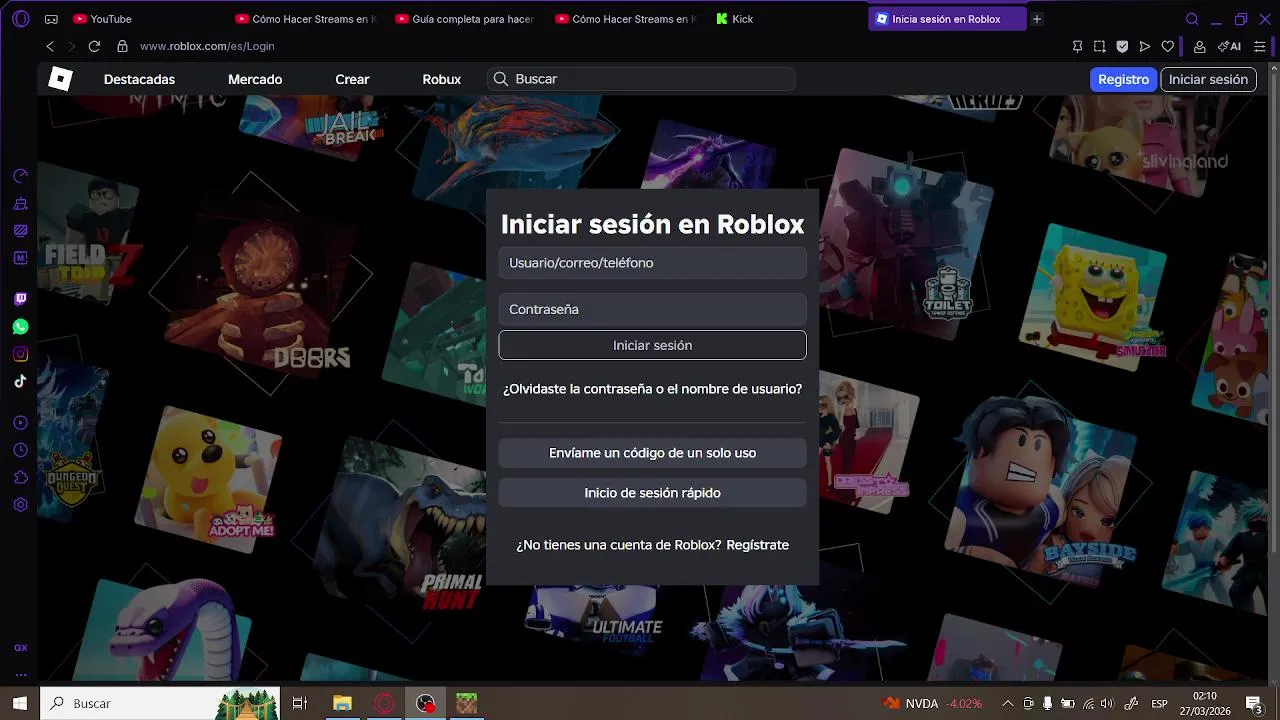
Task: Open the Windows Start menu
Action: (19, 703)
